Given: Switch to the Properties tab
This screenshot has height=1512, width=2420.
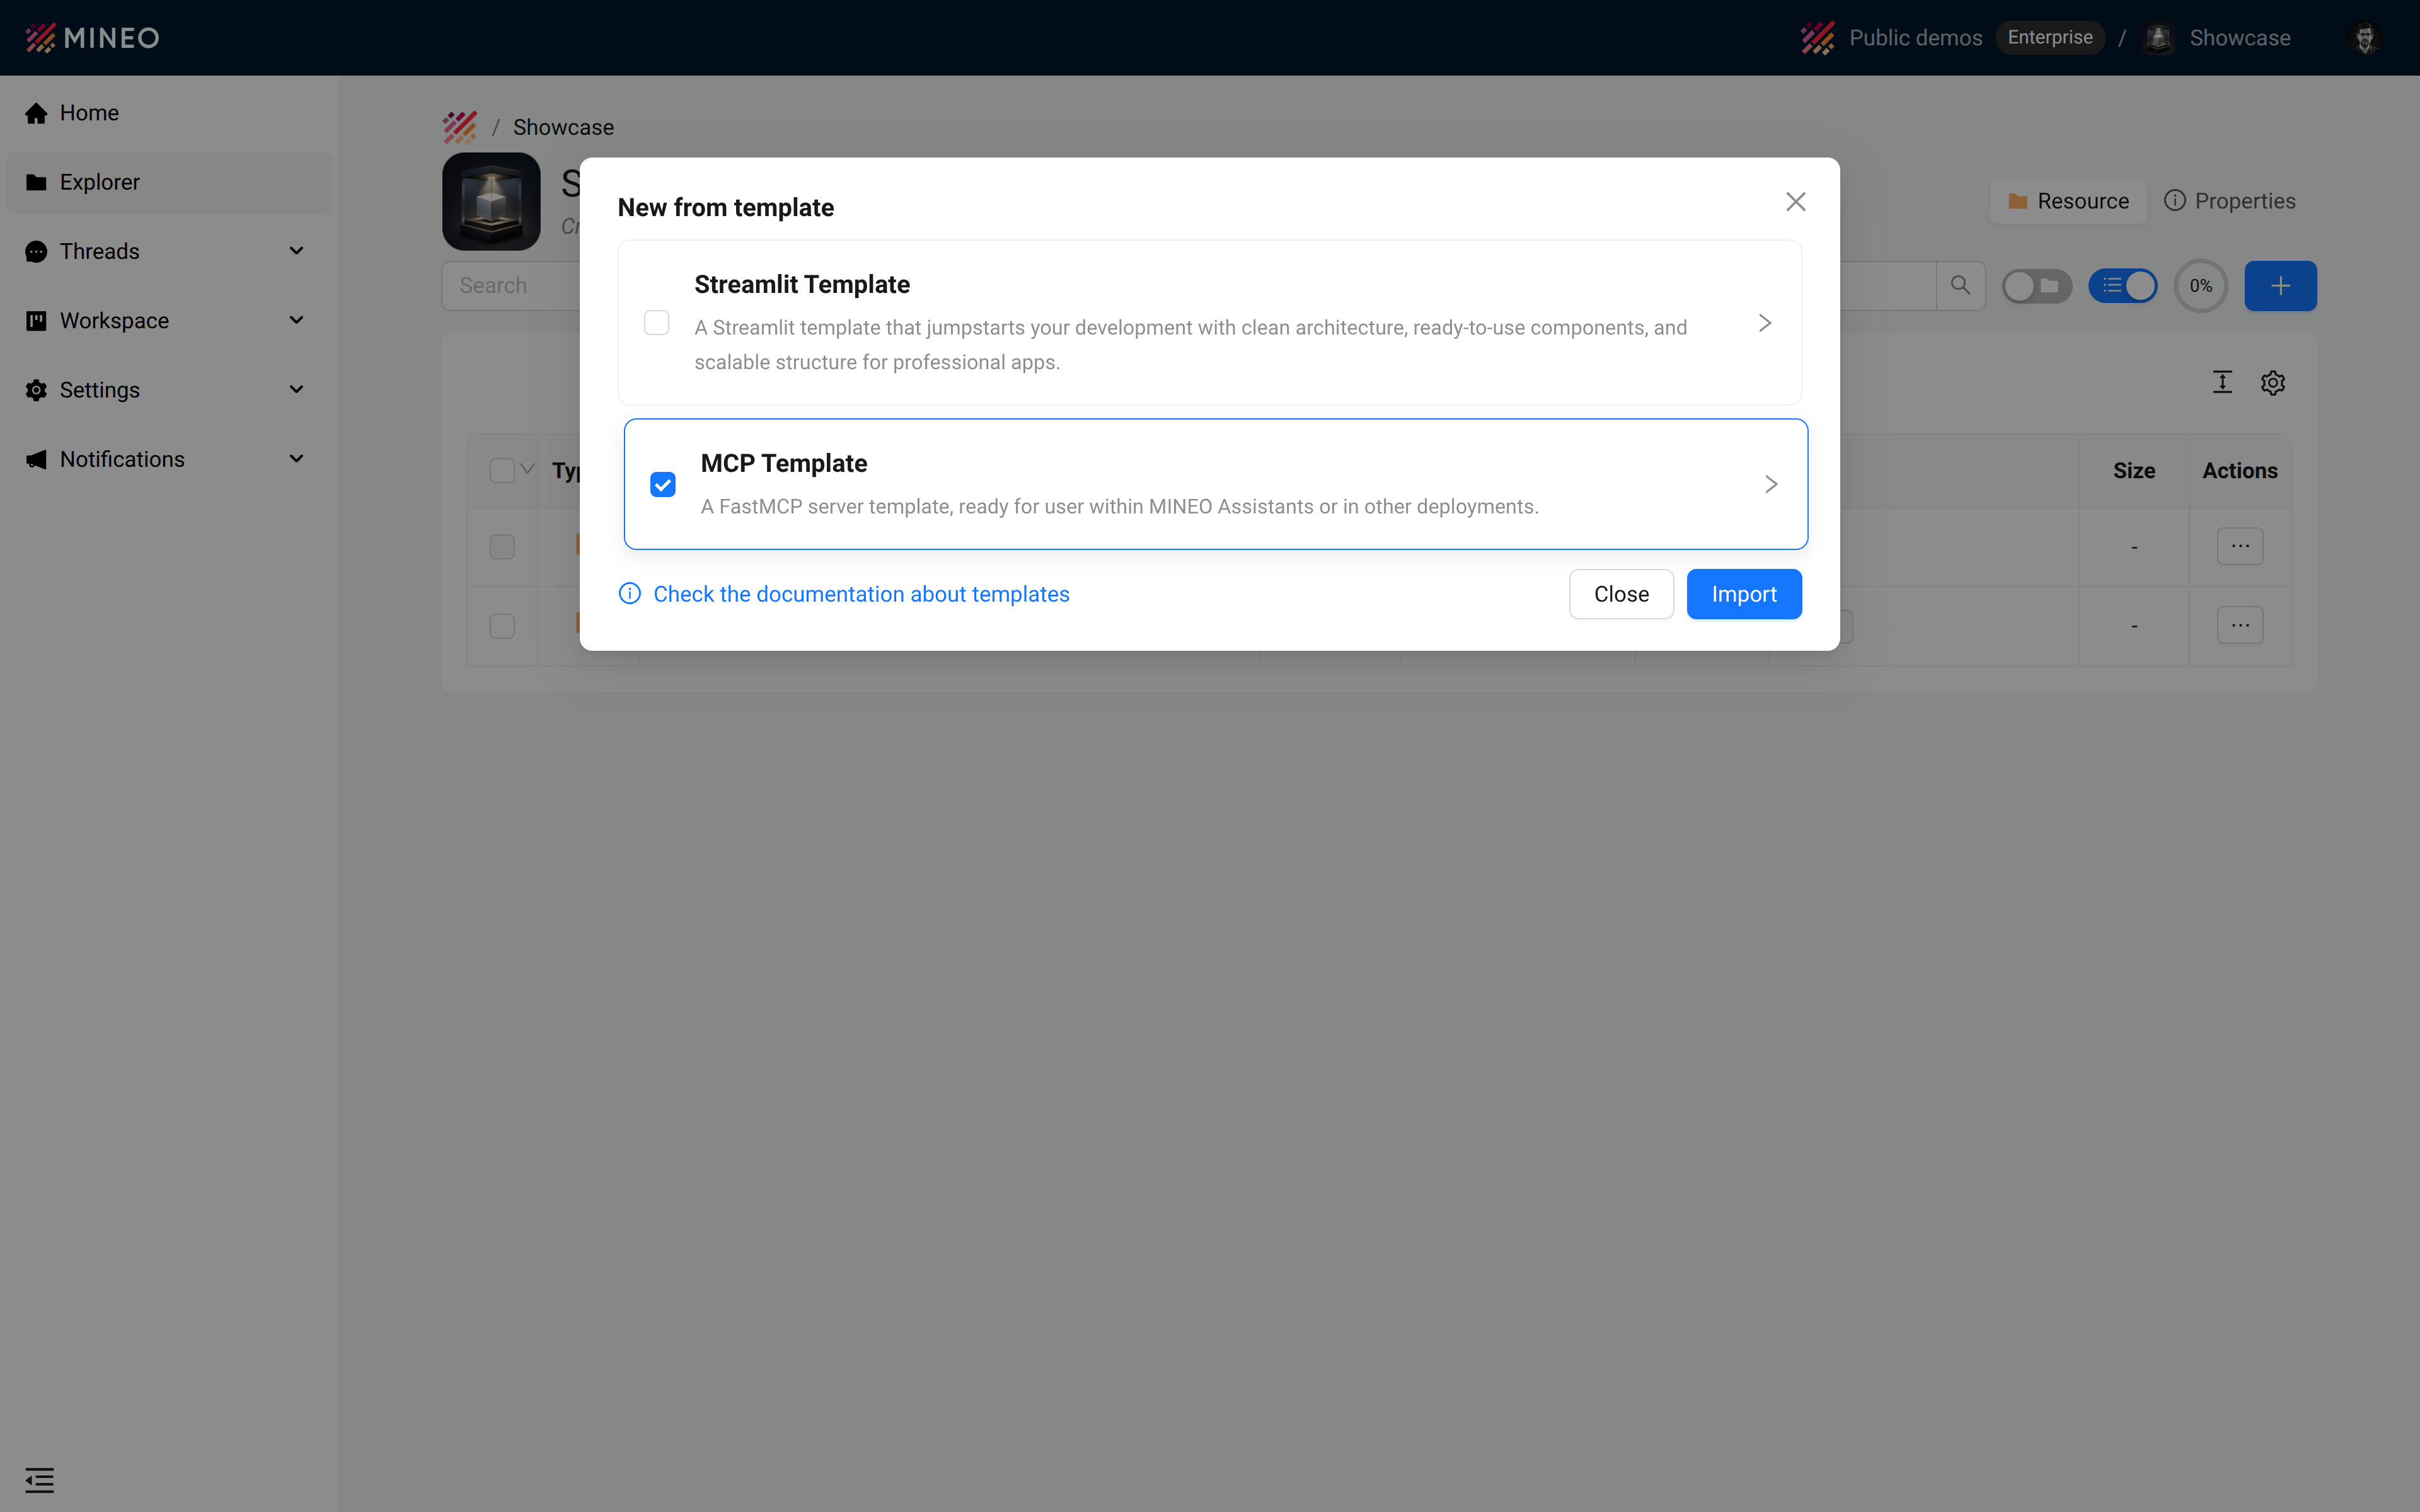Looking at the screenshot, I should pyautogui.click(x=2230, y=201).
